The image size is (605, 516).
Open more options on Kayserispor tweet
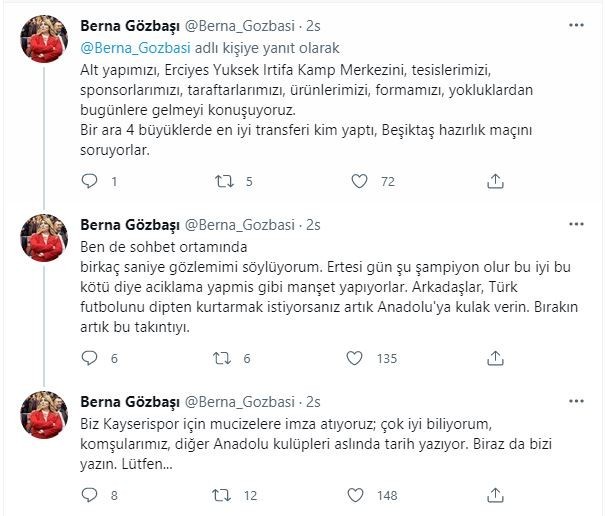(x=576, y=400)
